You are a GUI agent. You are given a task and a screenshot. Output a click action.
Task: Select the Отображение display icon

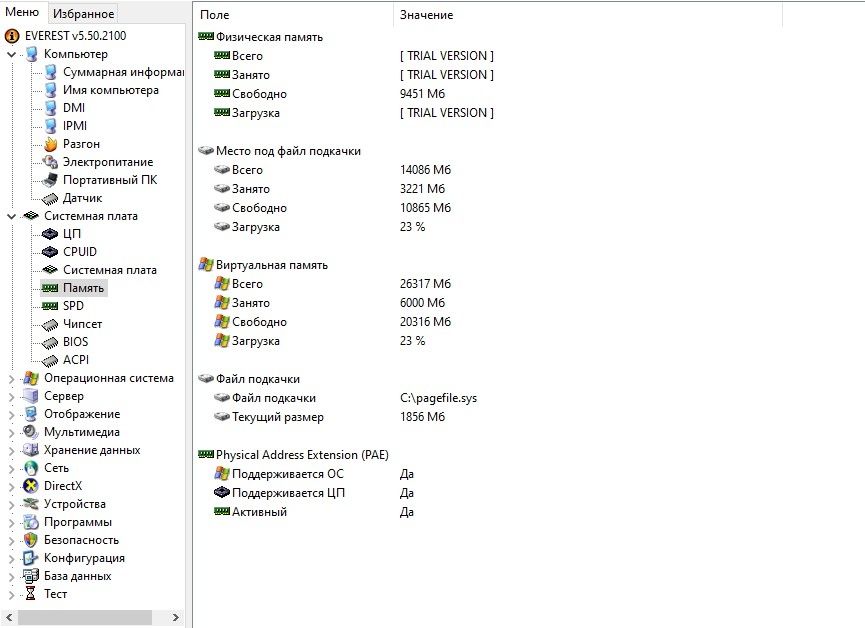(x=31, y=414)
